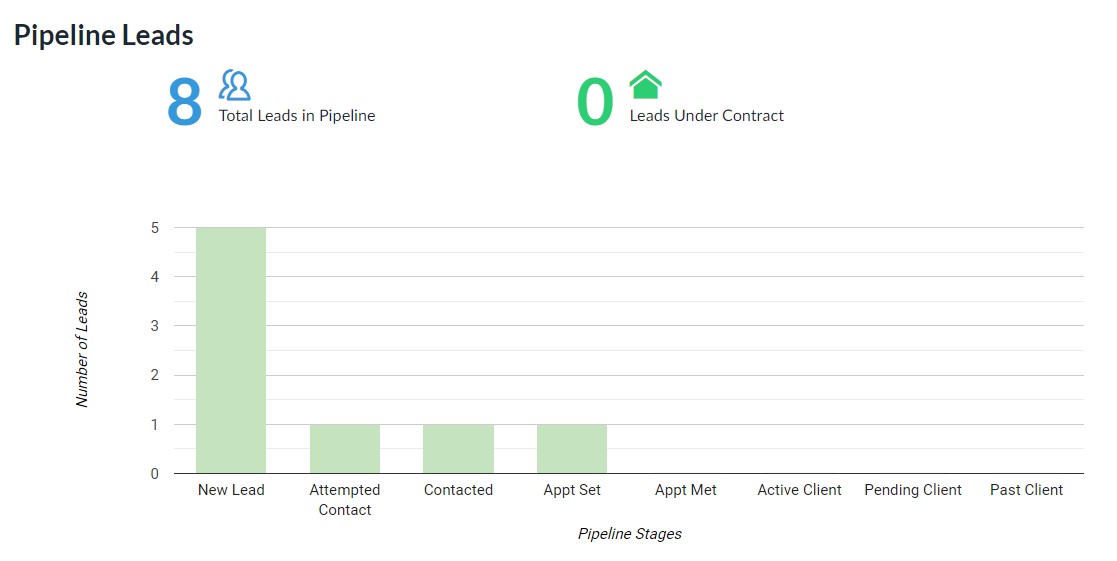Viewport: 1117px width, 561px height.
Task: Click the Total Leads in Pipeline label
Action: point(297,116)
